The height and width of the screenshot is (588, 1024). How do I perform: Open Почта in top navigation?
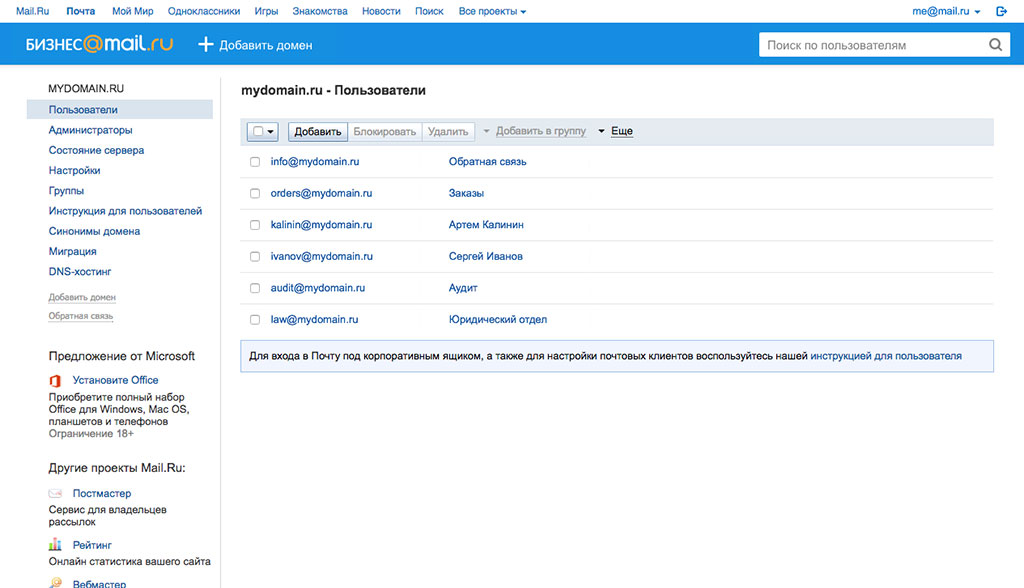coord(81,11)
